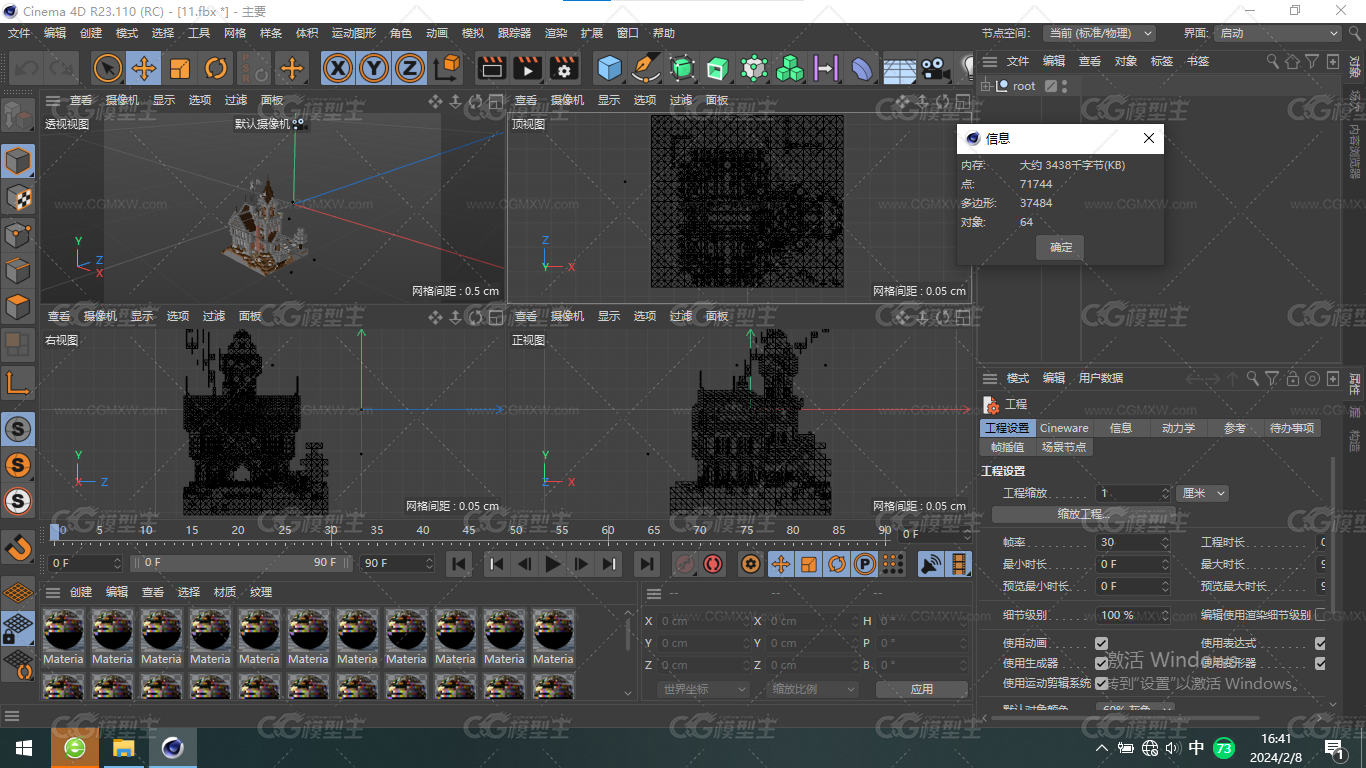Click 应用 button in coordinates panel
Screen dimensions: 1366x768
(x=921, y=689)
